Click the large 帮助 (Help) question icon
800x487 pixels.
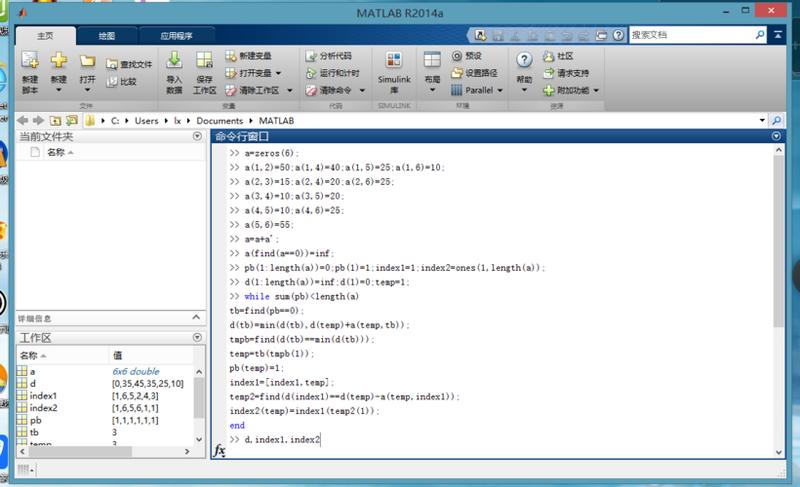[524, 60]
